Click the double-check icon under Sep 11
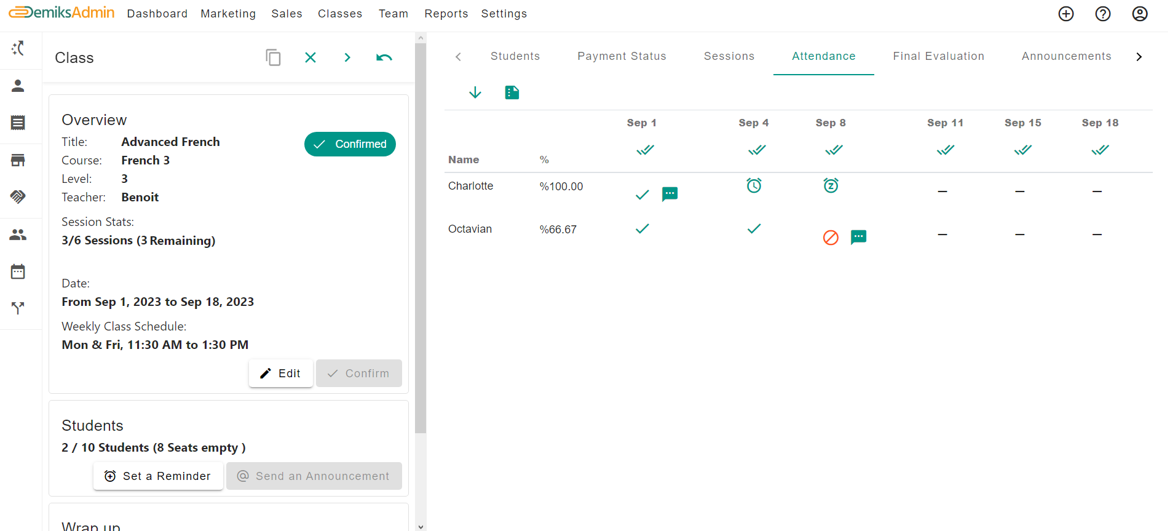Image resolution: width=1168 pixels, height=531 pixels. (945, 150)
